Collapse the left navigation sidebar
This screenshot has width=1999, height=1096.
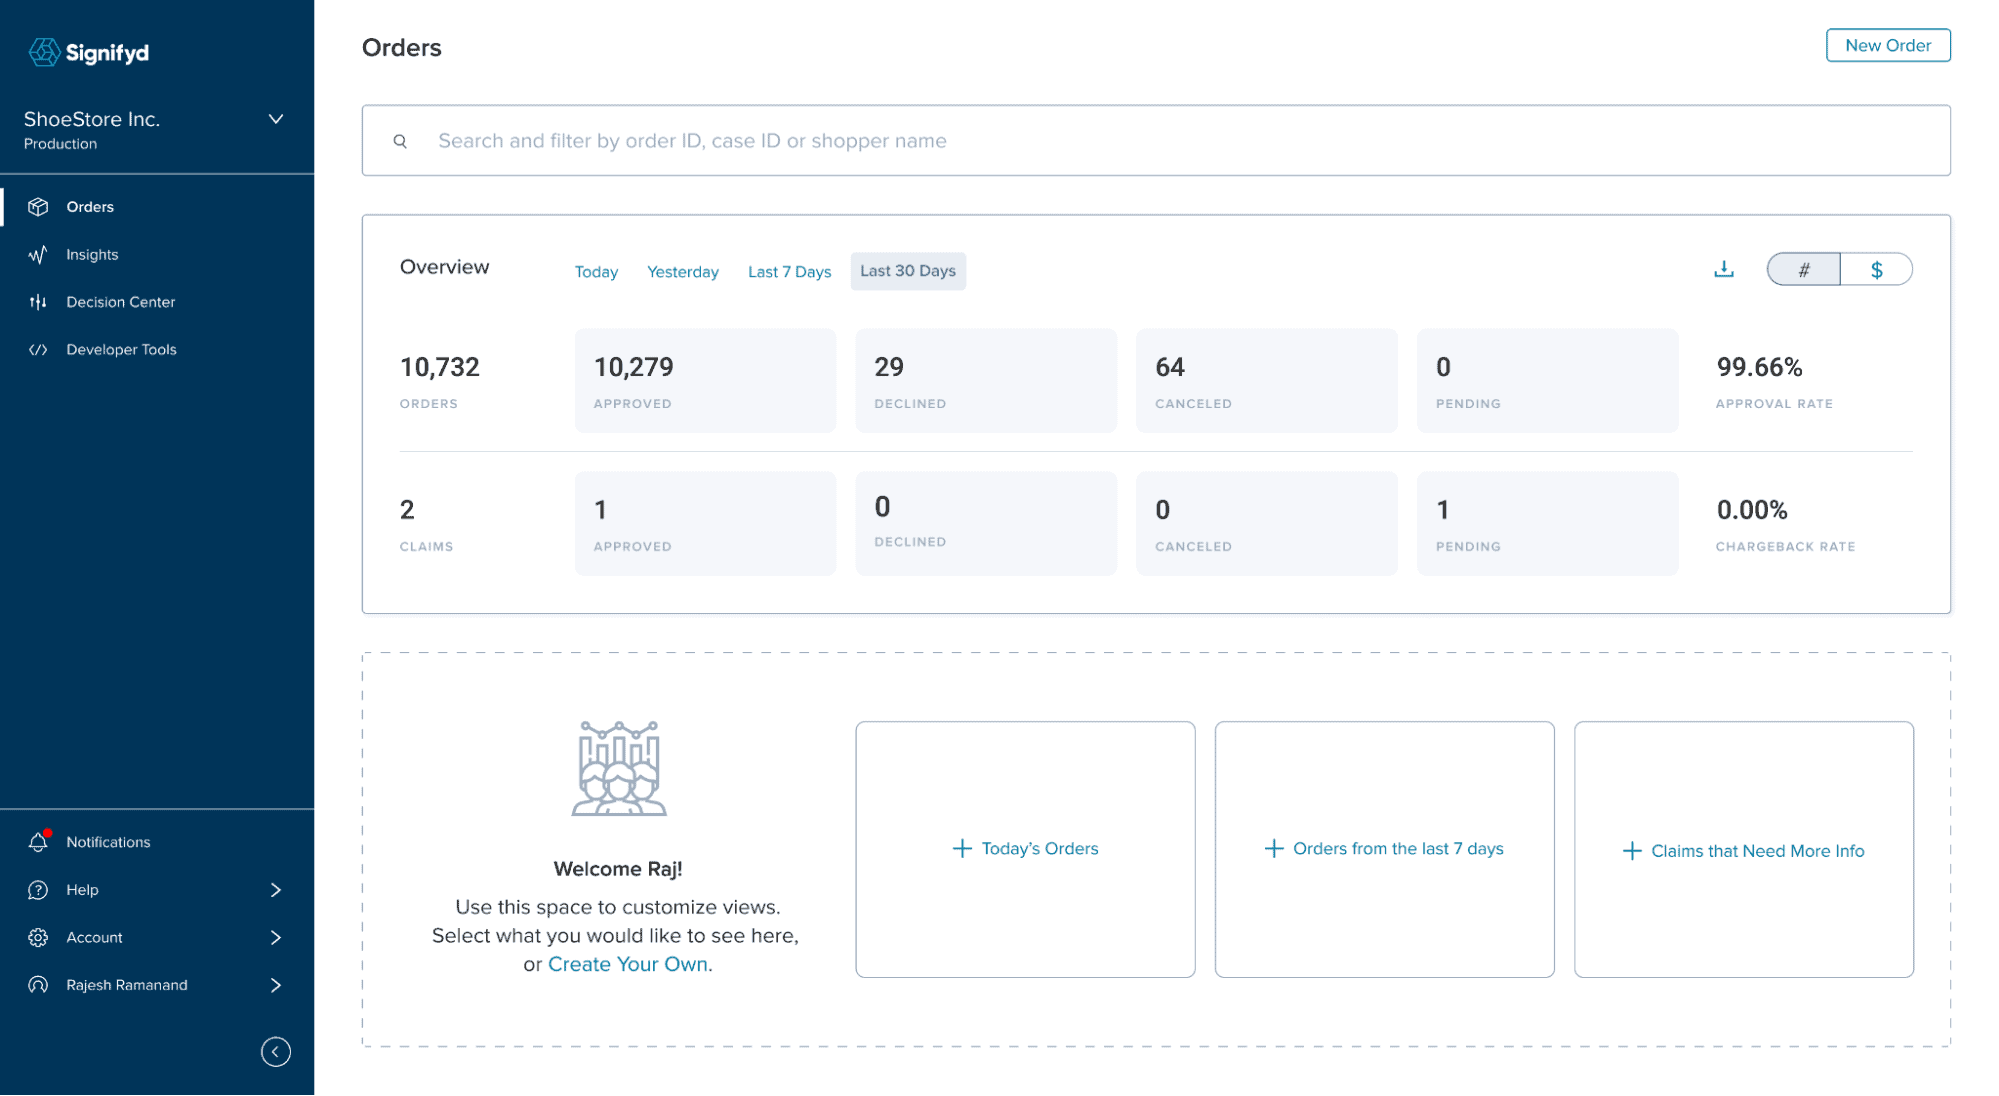click(275, 1051)
